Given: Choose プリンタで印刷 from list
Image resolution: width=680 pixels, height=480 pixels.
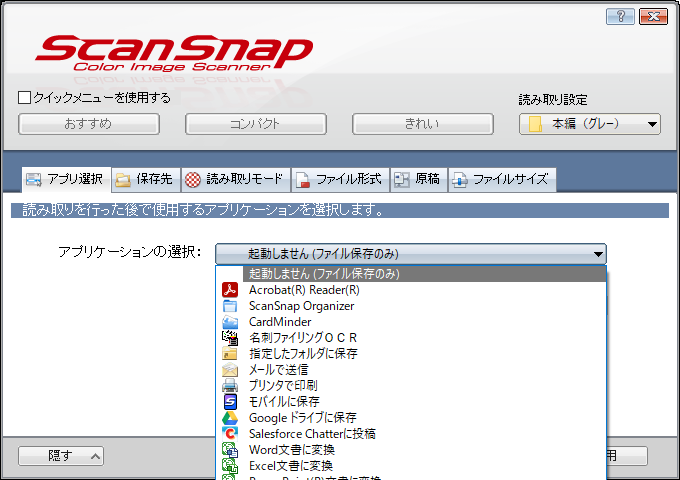Looking at the screenshot, I should point(411,385).
